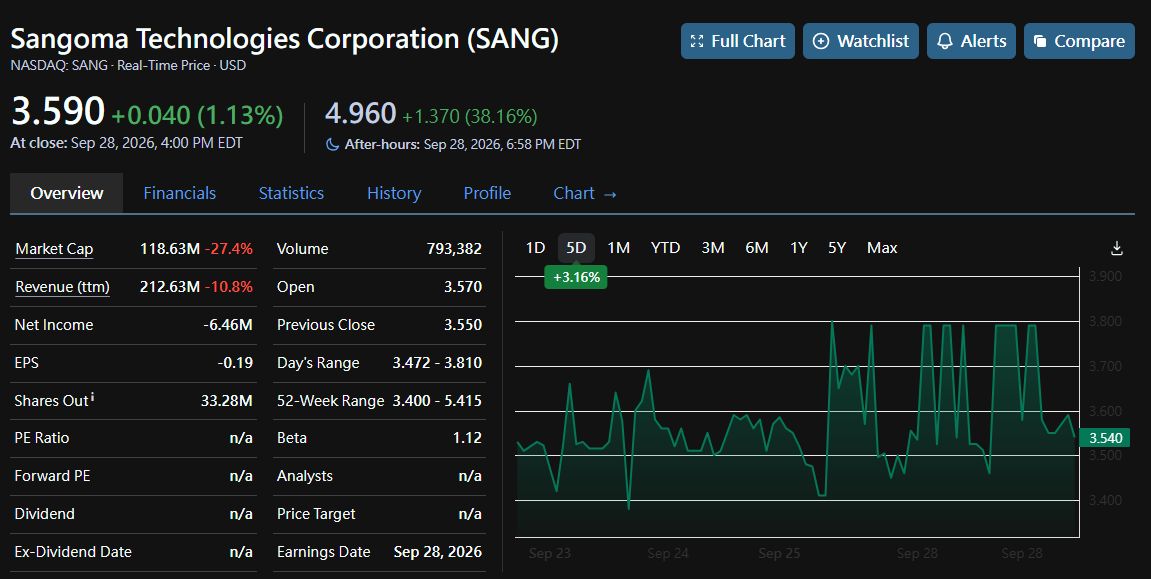
Task: Click the EPS value -0.19
Action: [x=235, y=363]
